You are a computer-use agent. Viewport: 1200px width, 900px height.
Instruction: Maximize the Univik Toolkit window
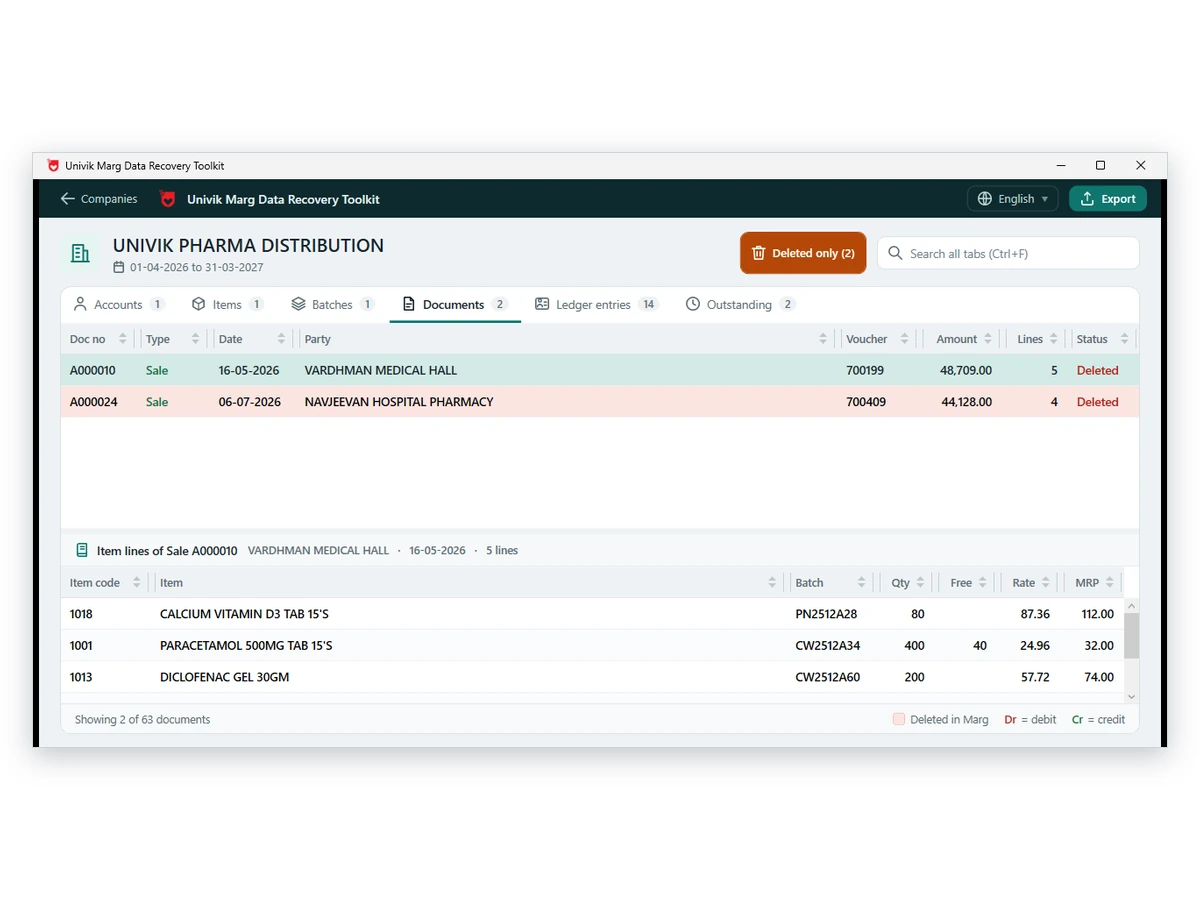pyautogui.click(x=1100, y=166)
